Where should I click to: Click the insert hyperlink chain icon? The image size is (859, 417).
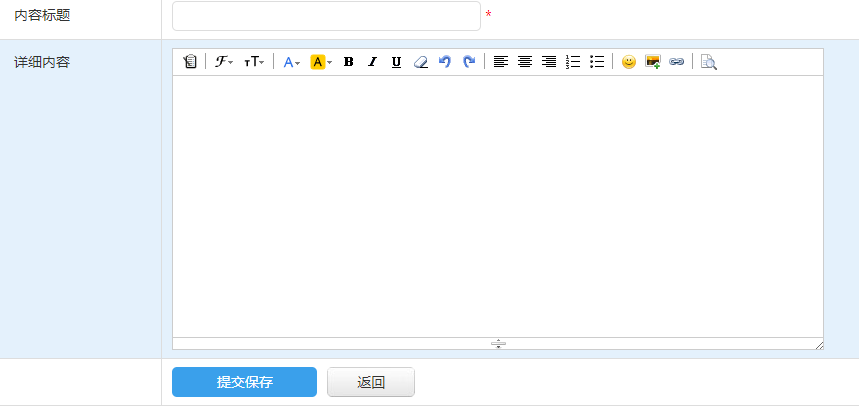(677, 62)
